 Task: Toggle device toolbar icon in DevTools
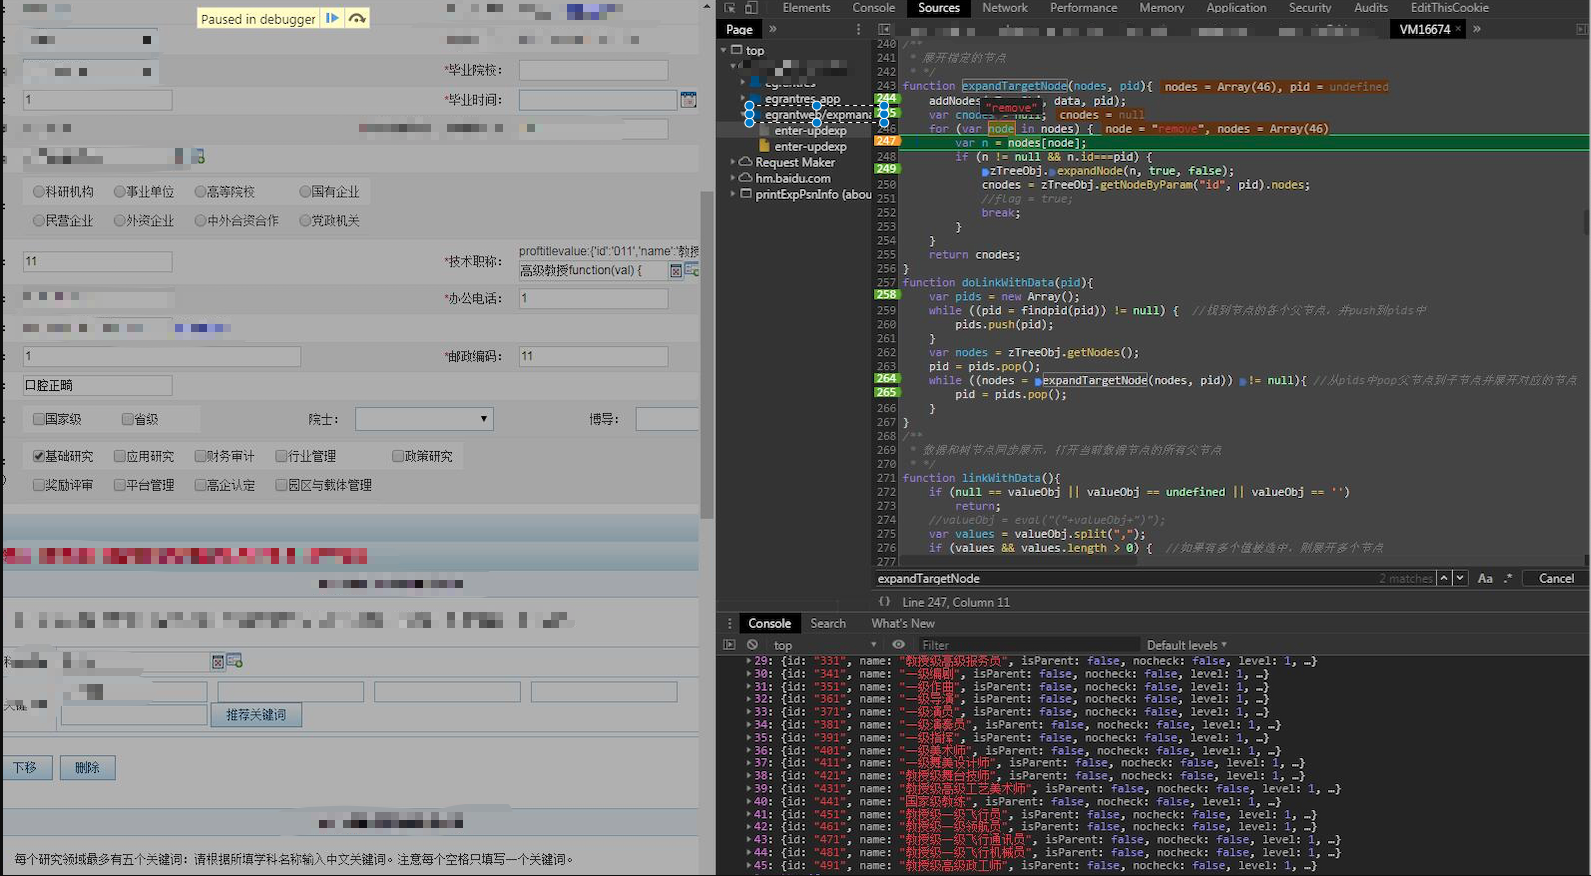(751, 8)
